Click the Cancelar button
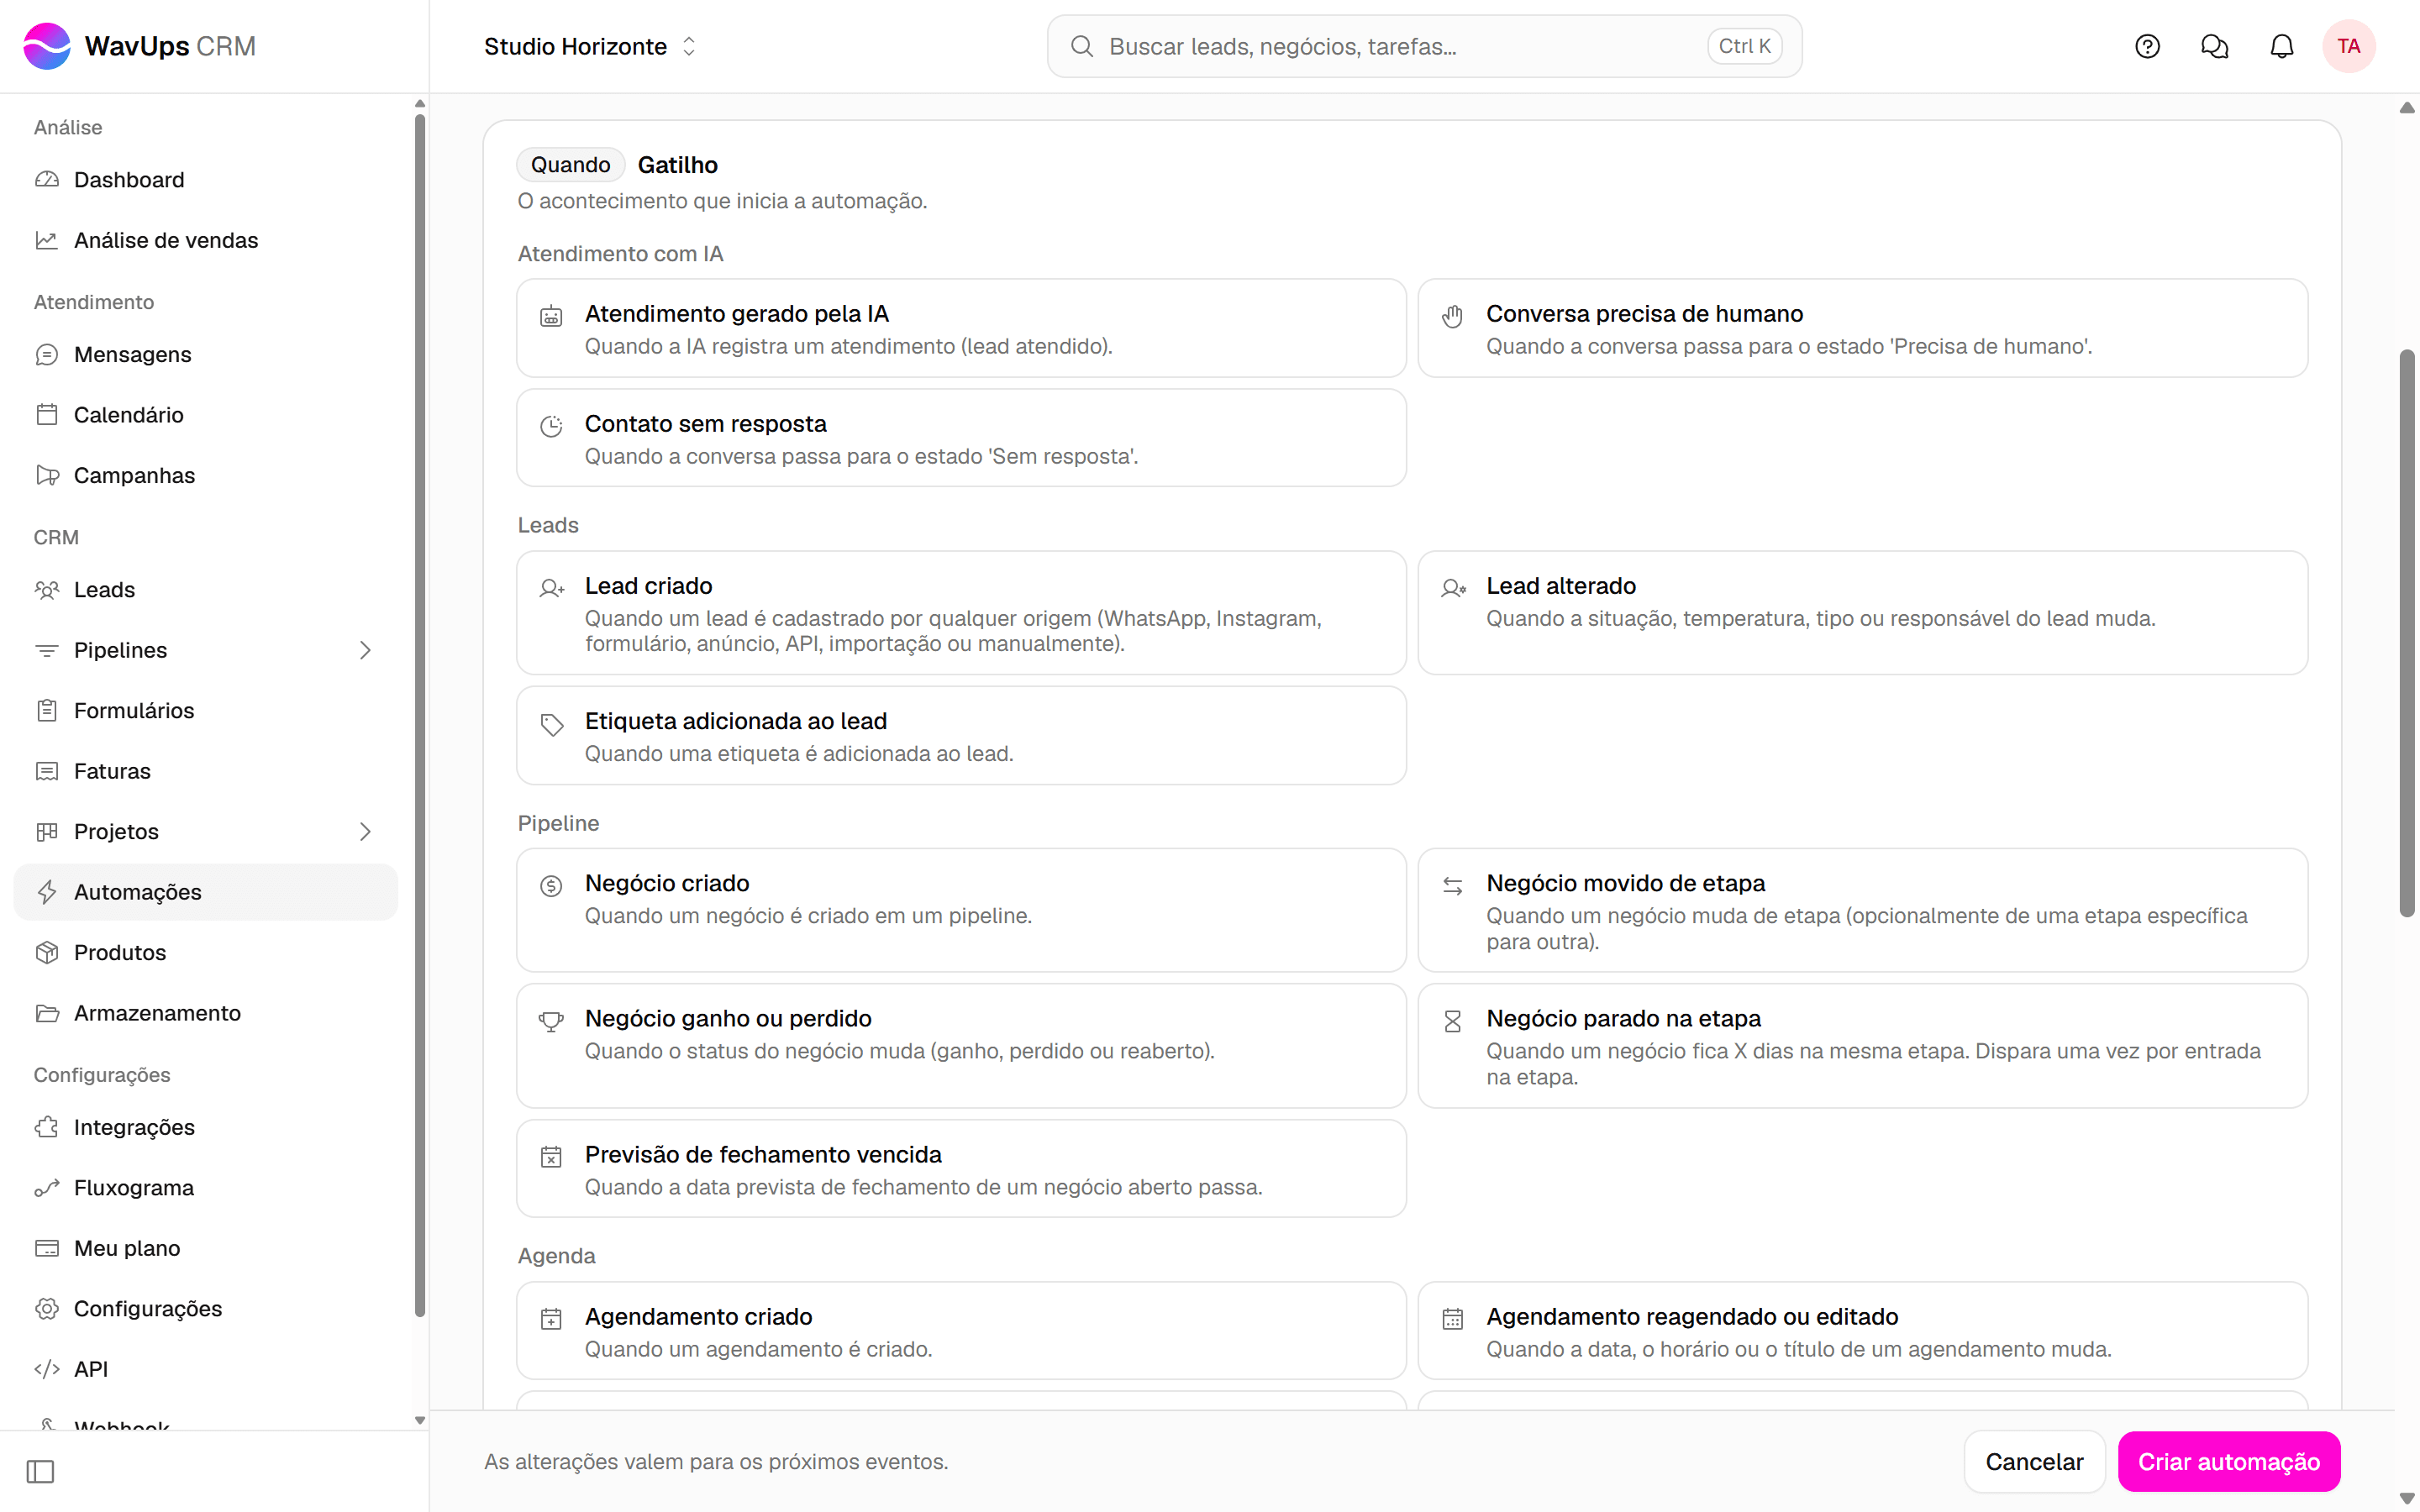Viewport: 2420px width, 1512px height. [x=2034, y=1462]
